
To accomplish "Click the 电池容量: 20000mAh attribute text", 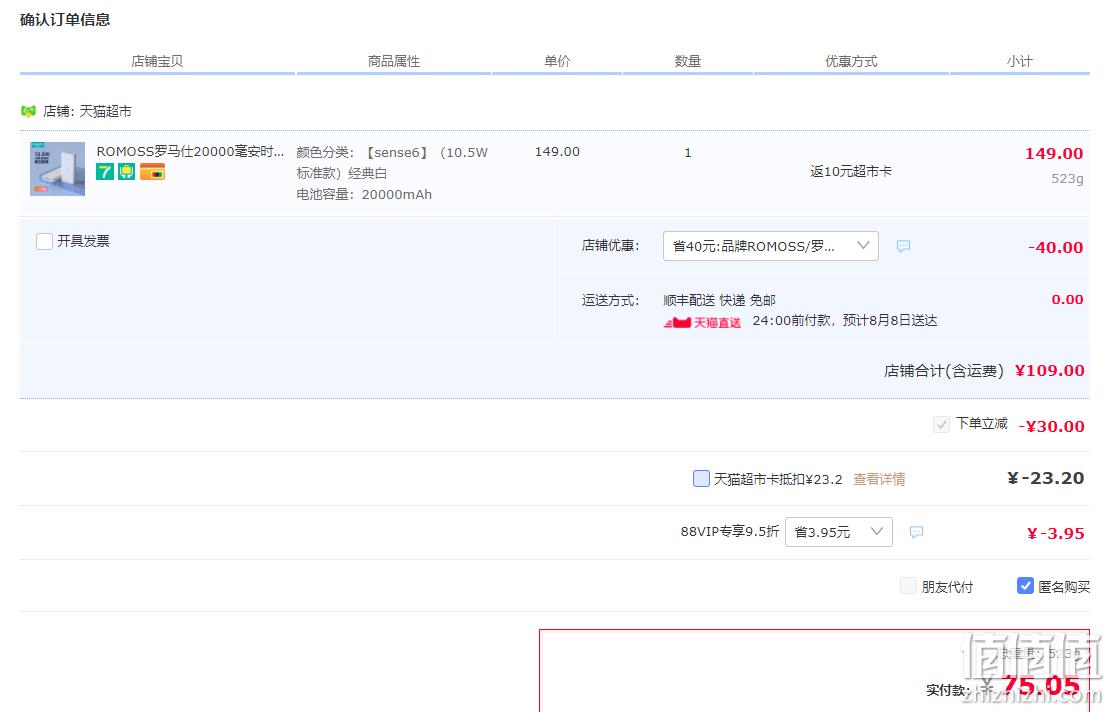I will (x=364, y=194).
